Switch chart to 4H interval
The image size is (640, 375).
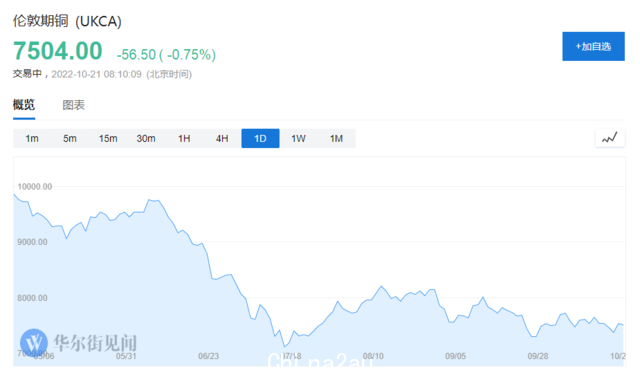222,138
